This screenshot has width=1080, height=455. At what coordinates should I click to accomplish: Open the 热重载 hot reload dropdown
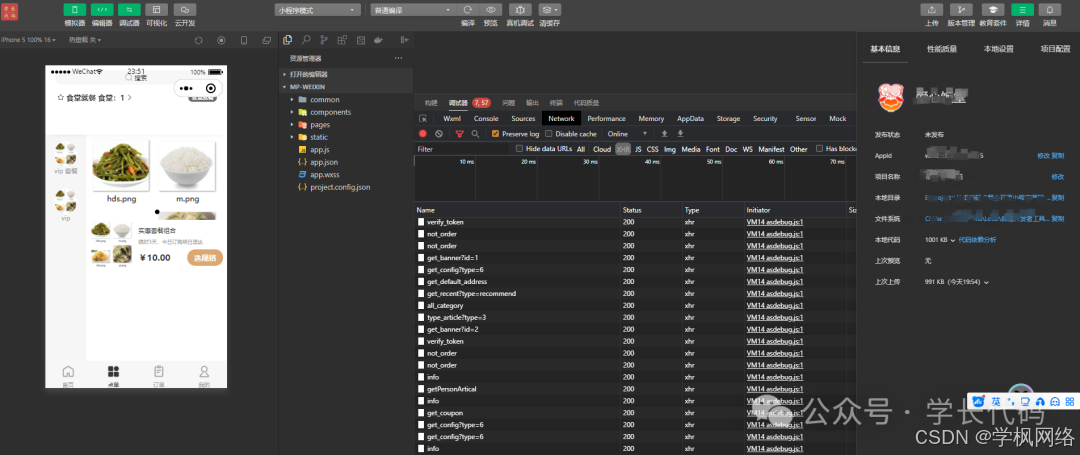[85, 40]
